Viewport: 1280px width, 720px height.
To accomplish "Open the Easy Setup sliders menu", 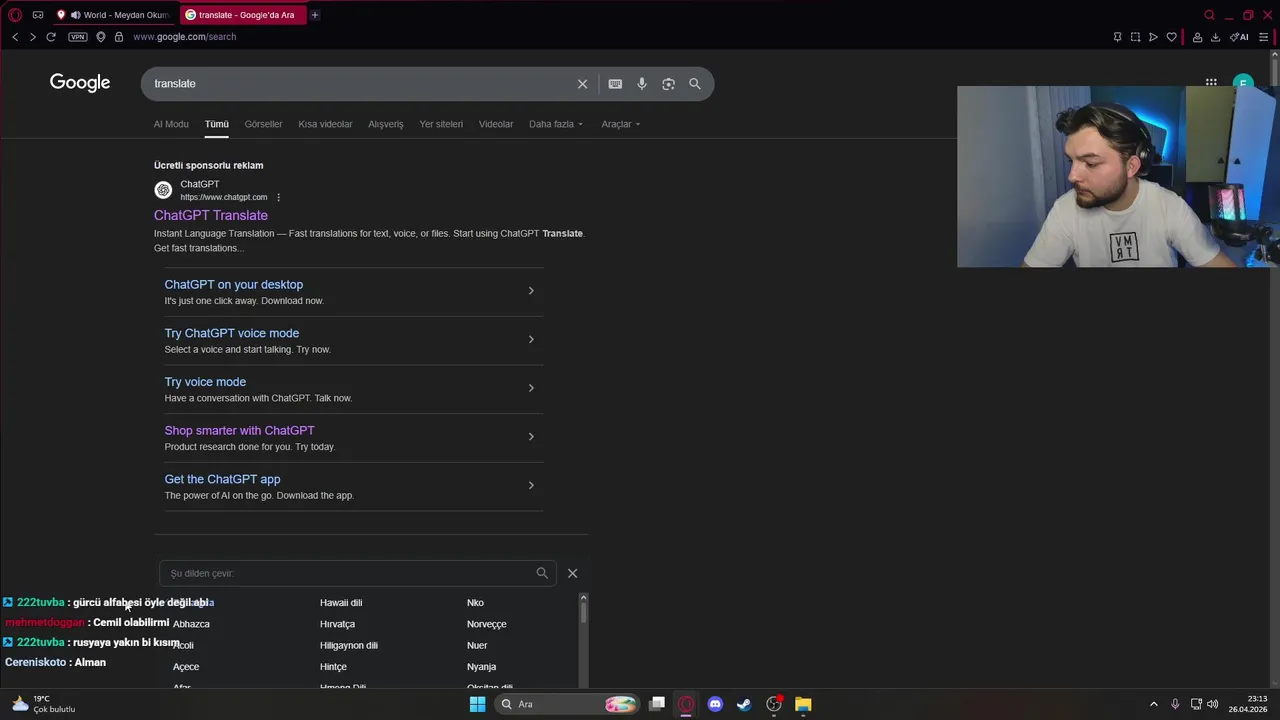I will pos(1263,37).
